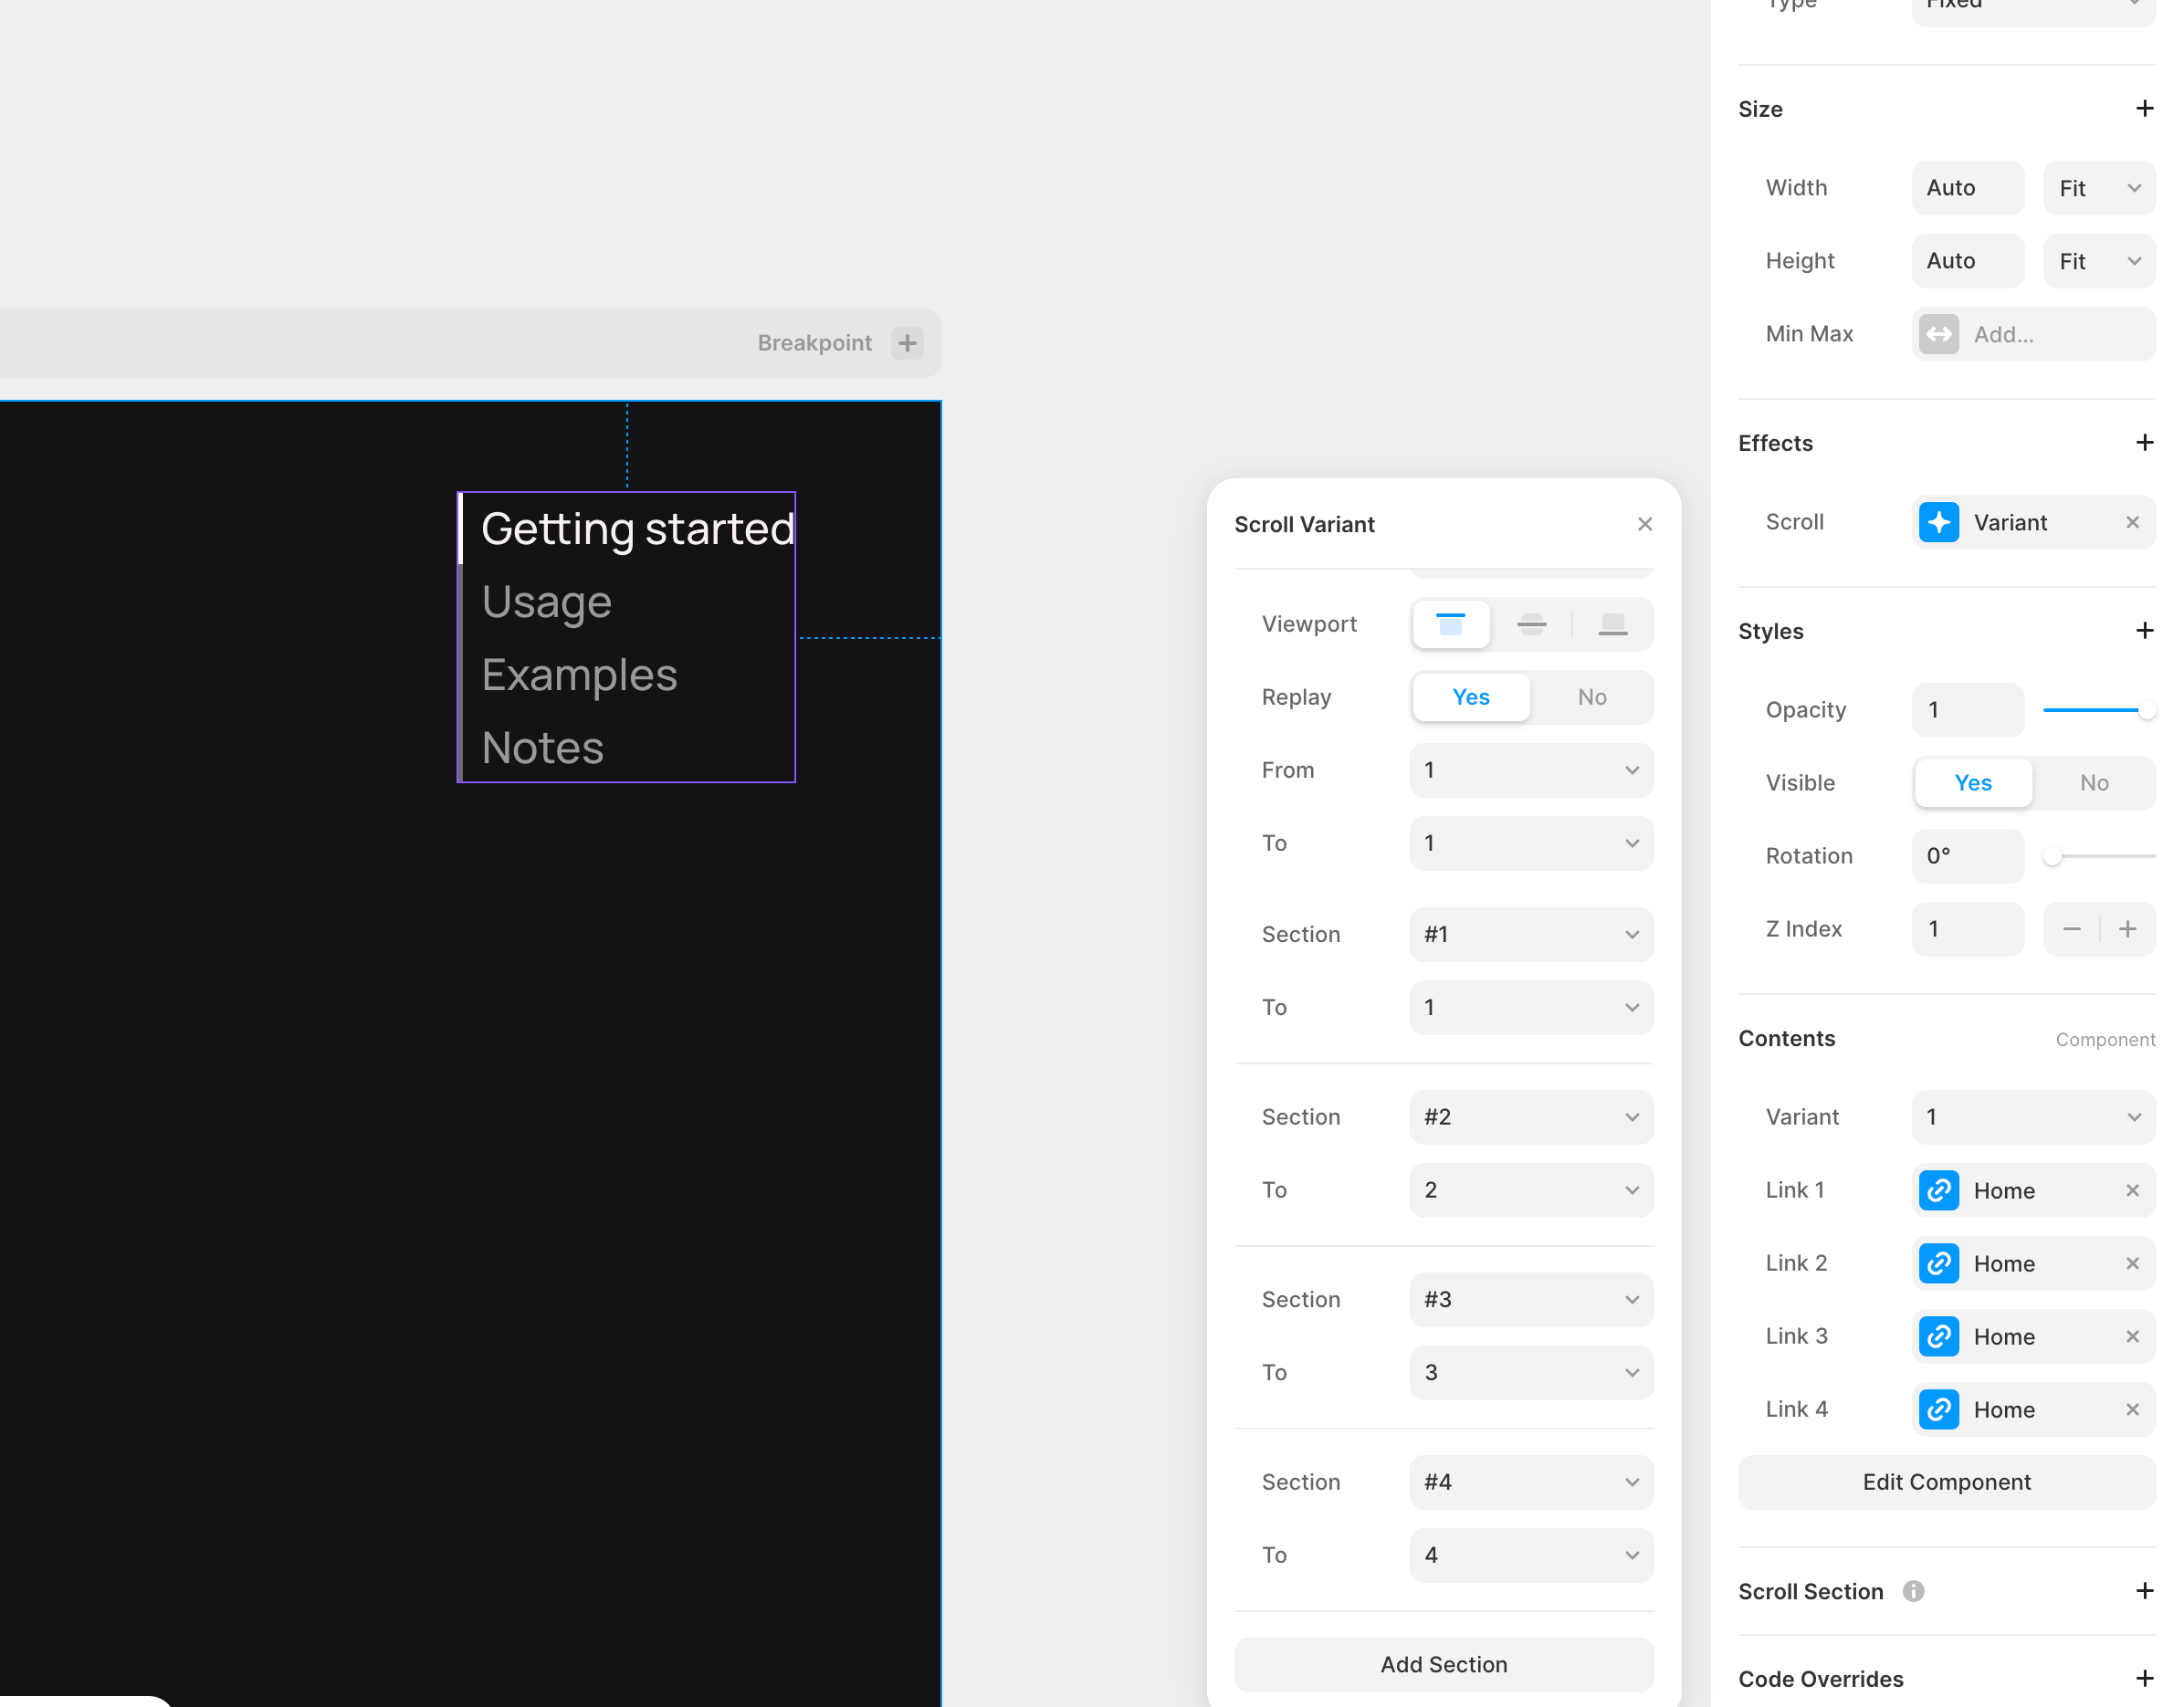2184x1707 pixels.
Task: Increase Z Index with plus button
Action: (x=2128, y=929)
